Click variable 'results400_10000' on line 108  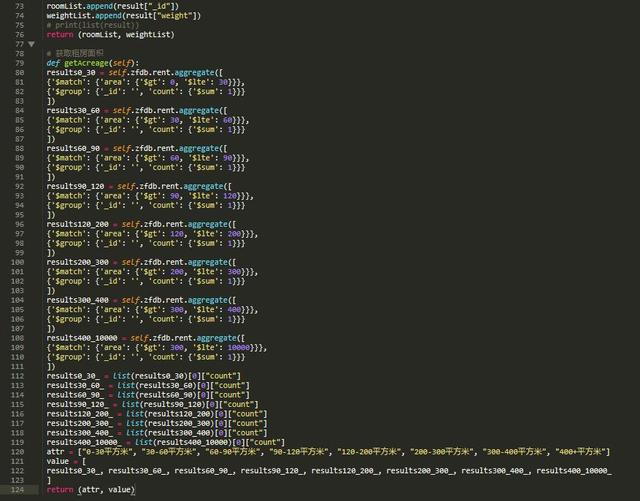(x=82, y=338)
